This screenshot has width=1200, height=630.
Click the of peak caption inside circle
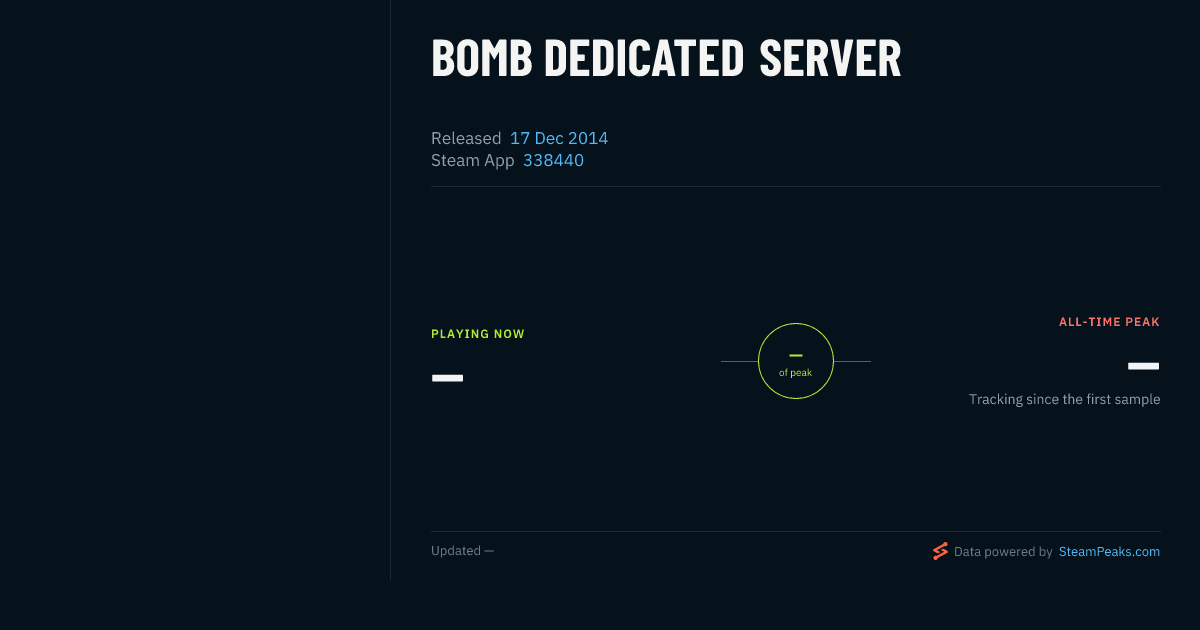pyautogui.click(x=796, y=373)
